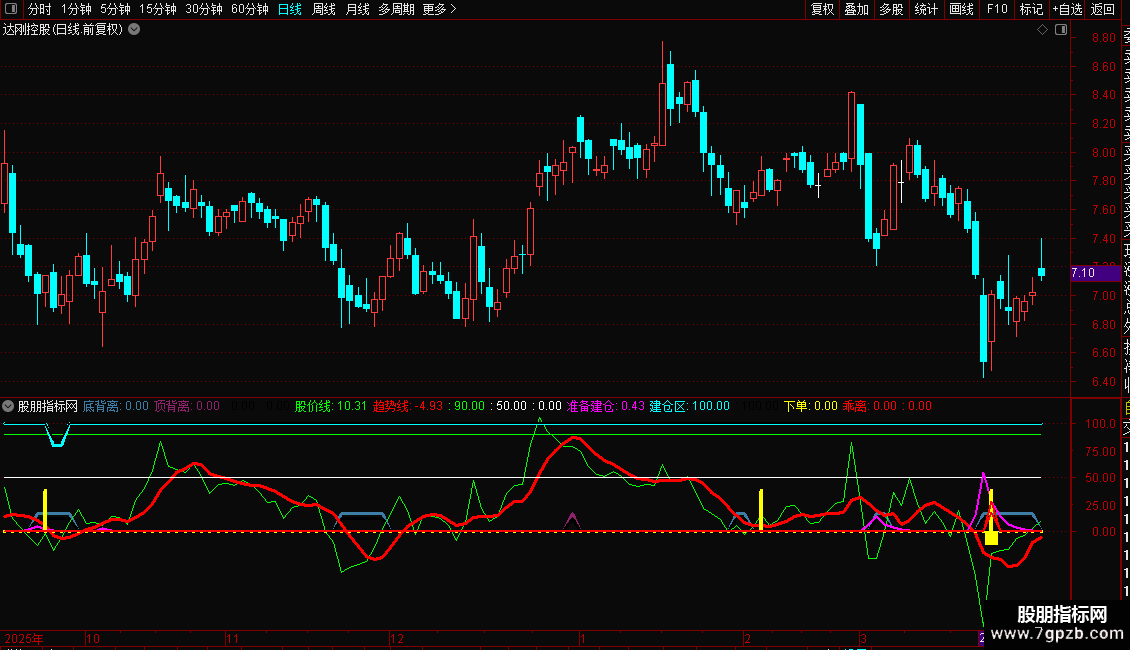Switch to the 分时 intraday tab
The height and width of the screenshot is (650, 1130).
click(40, 9)
